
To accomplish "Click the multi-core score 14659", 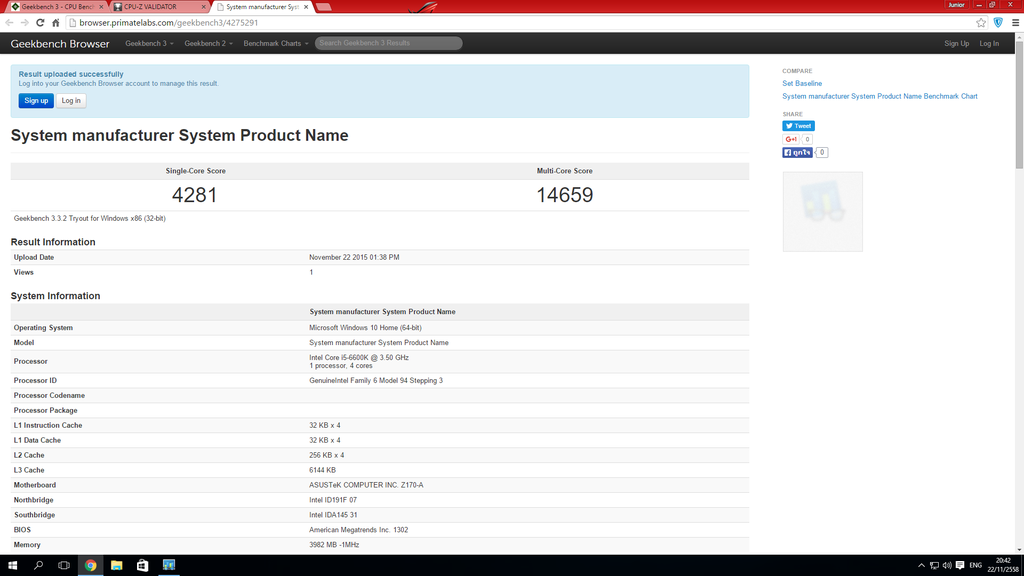I will click(565, 195).
